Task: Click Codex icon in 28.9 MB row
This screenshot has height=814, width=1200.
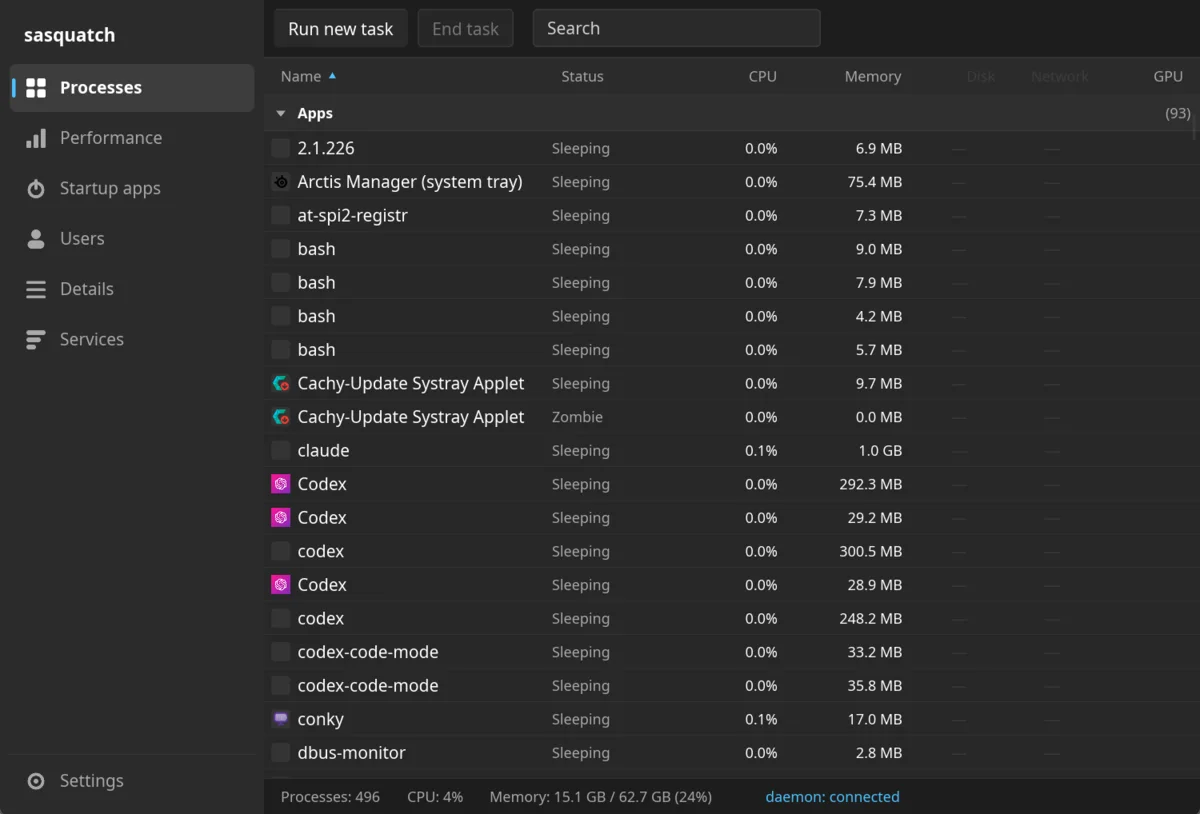Action: click(x=281, y=585)
